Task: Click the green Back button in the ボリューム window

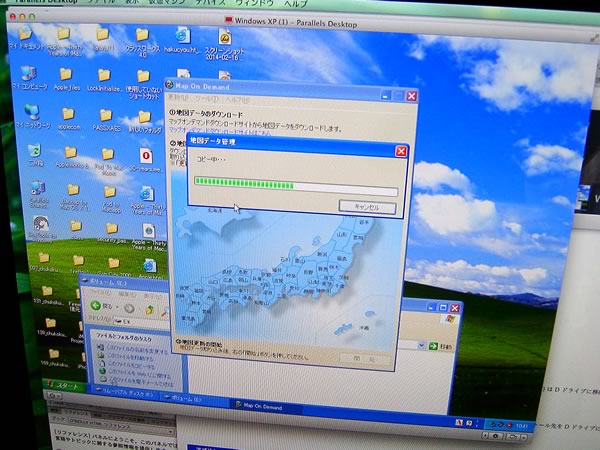Action: (96, 305)
